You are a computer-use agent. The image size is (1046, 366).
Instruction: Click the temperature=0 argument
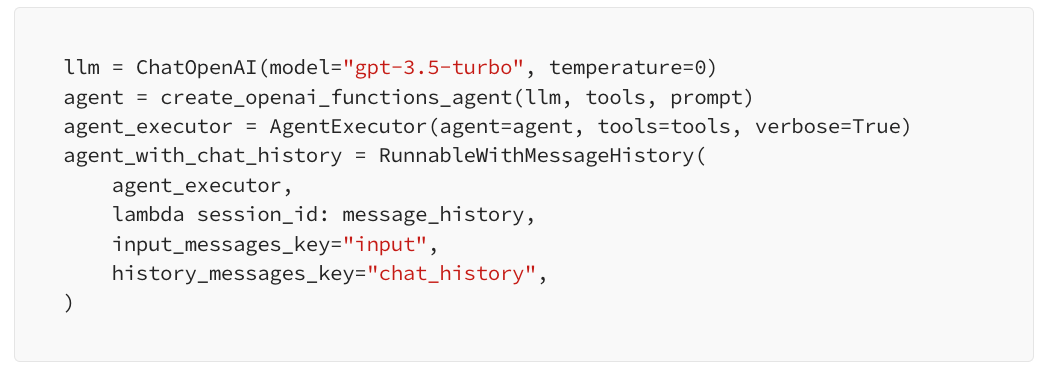626,68
